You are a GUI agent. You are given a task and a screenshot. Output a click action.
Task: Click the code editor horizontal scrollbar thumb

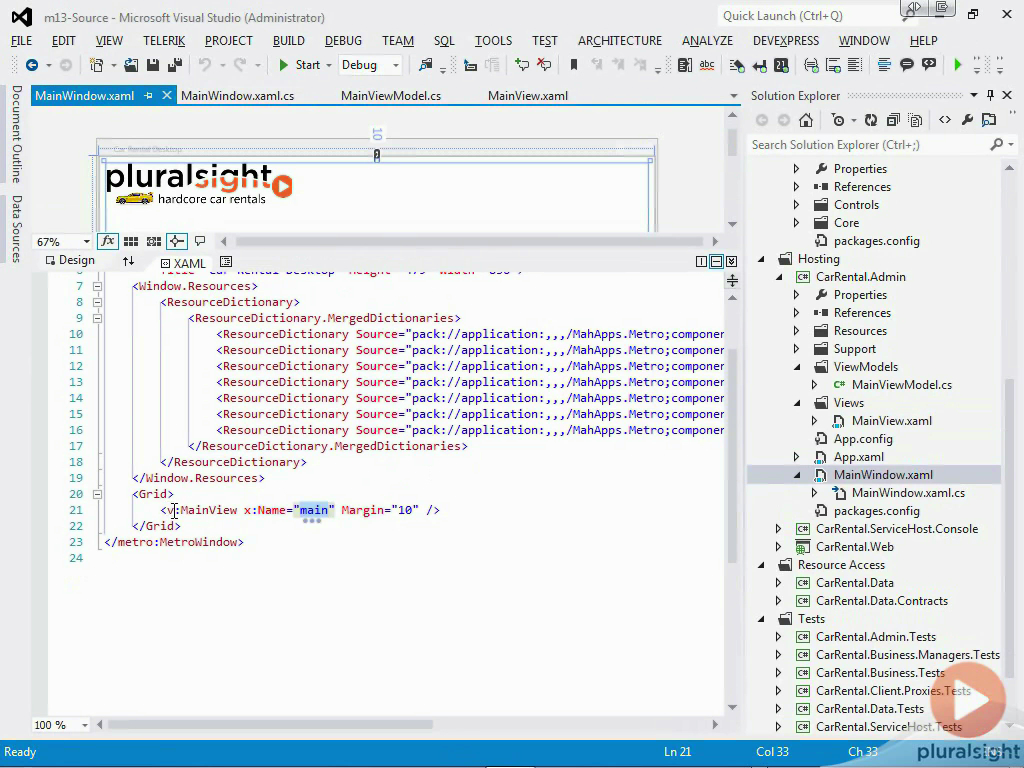point(270,724)
